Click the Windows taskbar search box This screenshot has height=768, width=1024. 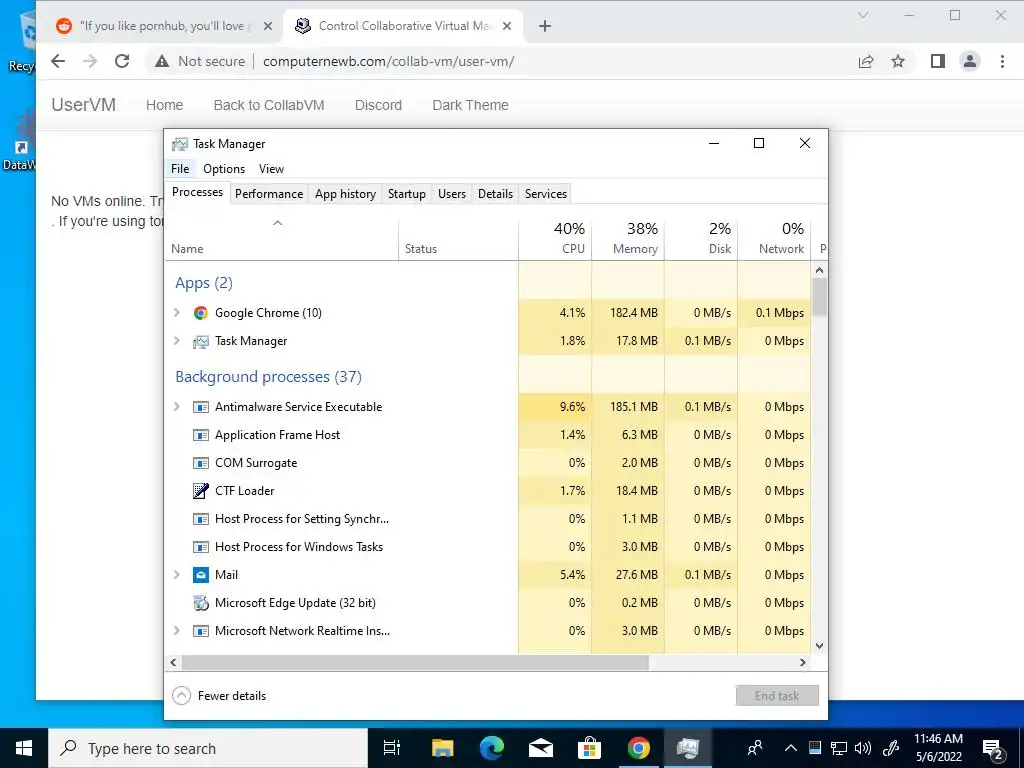tap(208, 748)
